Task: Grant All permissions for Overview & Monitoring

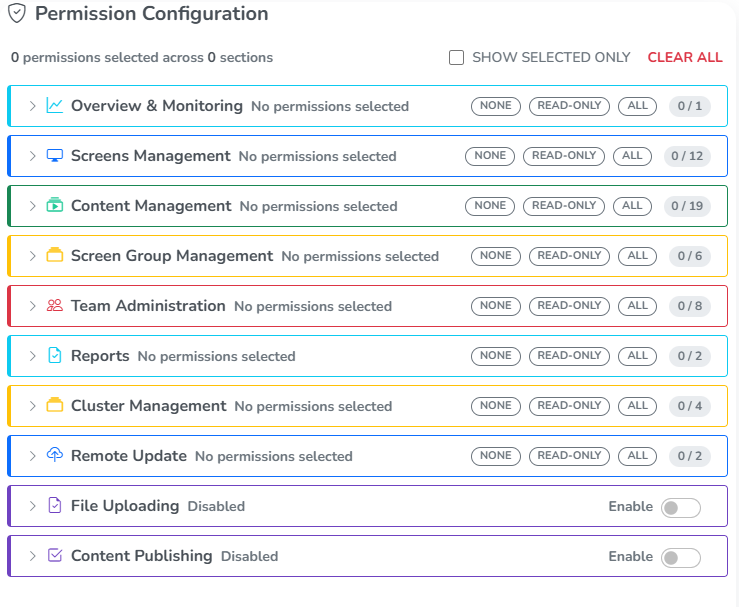Action: pos(637,106)
